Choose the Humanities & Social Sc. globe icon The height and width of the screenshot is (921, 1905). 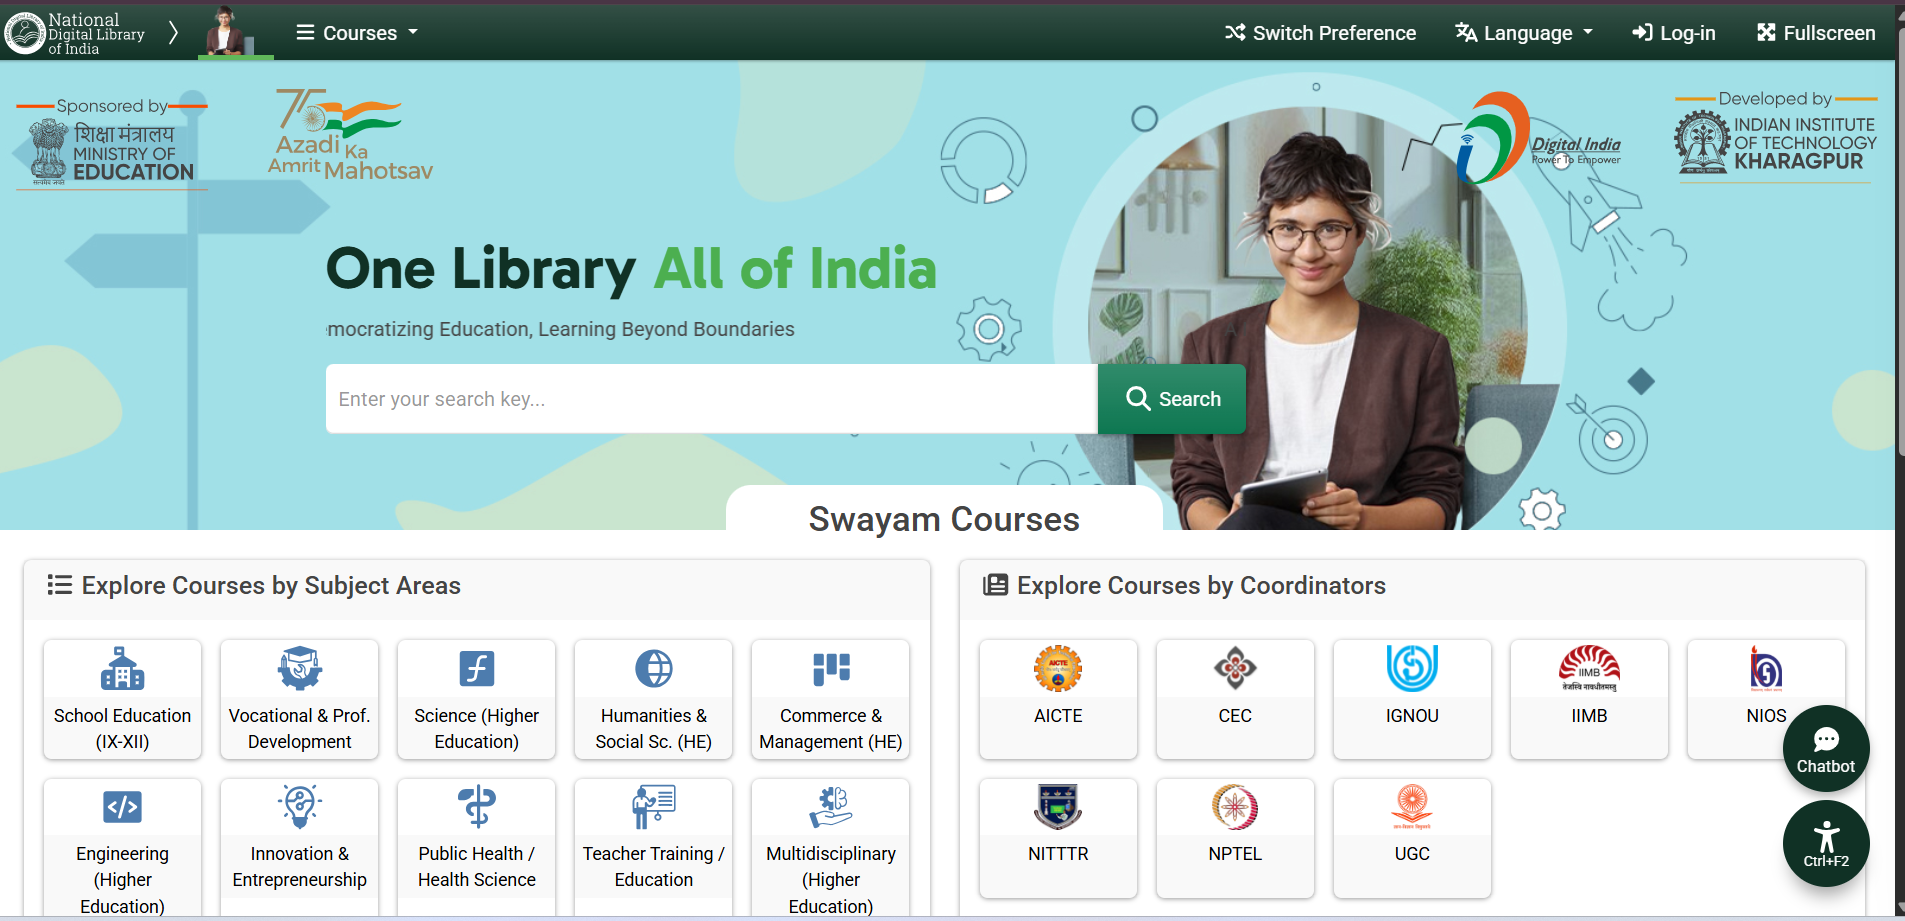click(x=654, y=669)
